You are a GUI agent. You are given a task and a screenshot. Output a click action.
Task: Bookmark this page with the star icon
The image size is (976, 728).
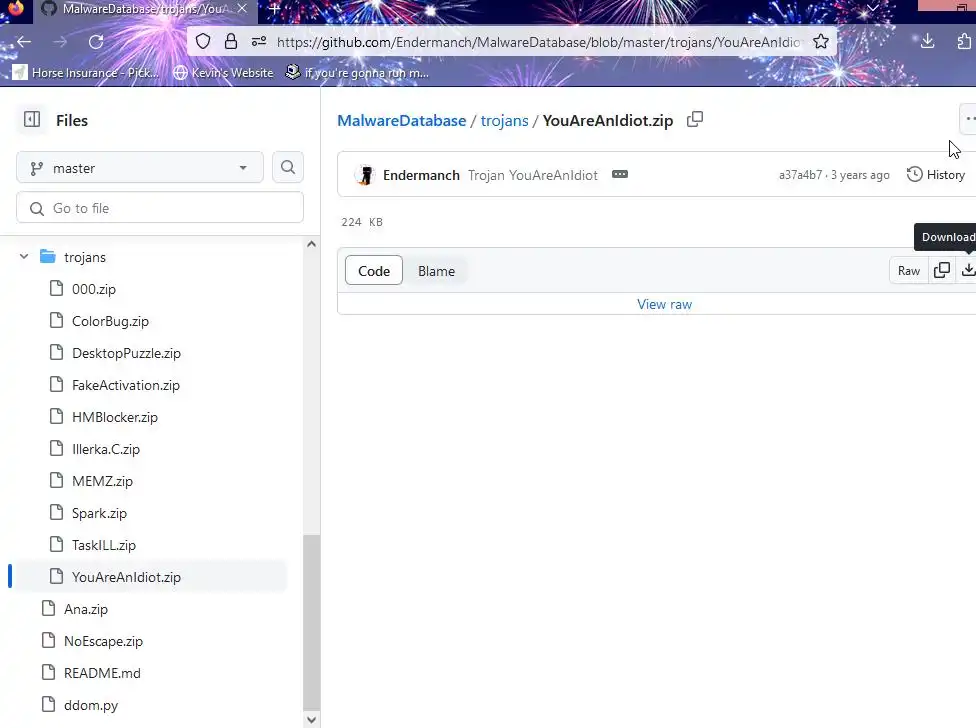point(821,42)
